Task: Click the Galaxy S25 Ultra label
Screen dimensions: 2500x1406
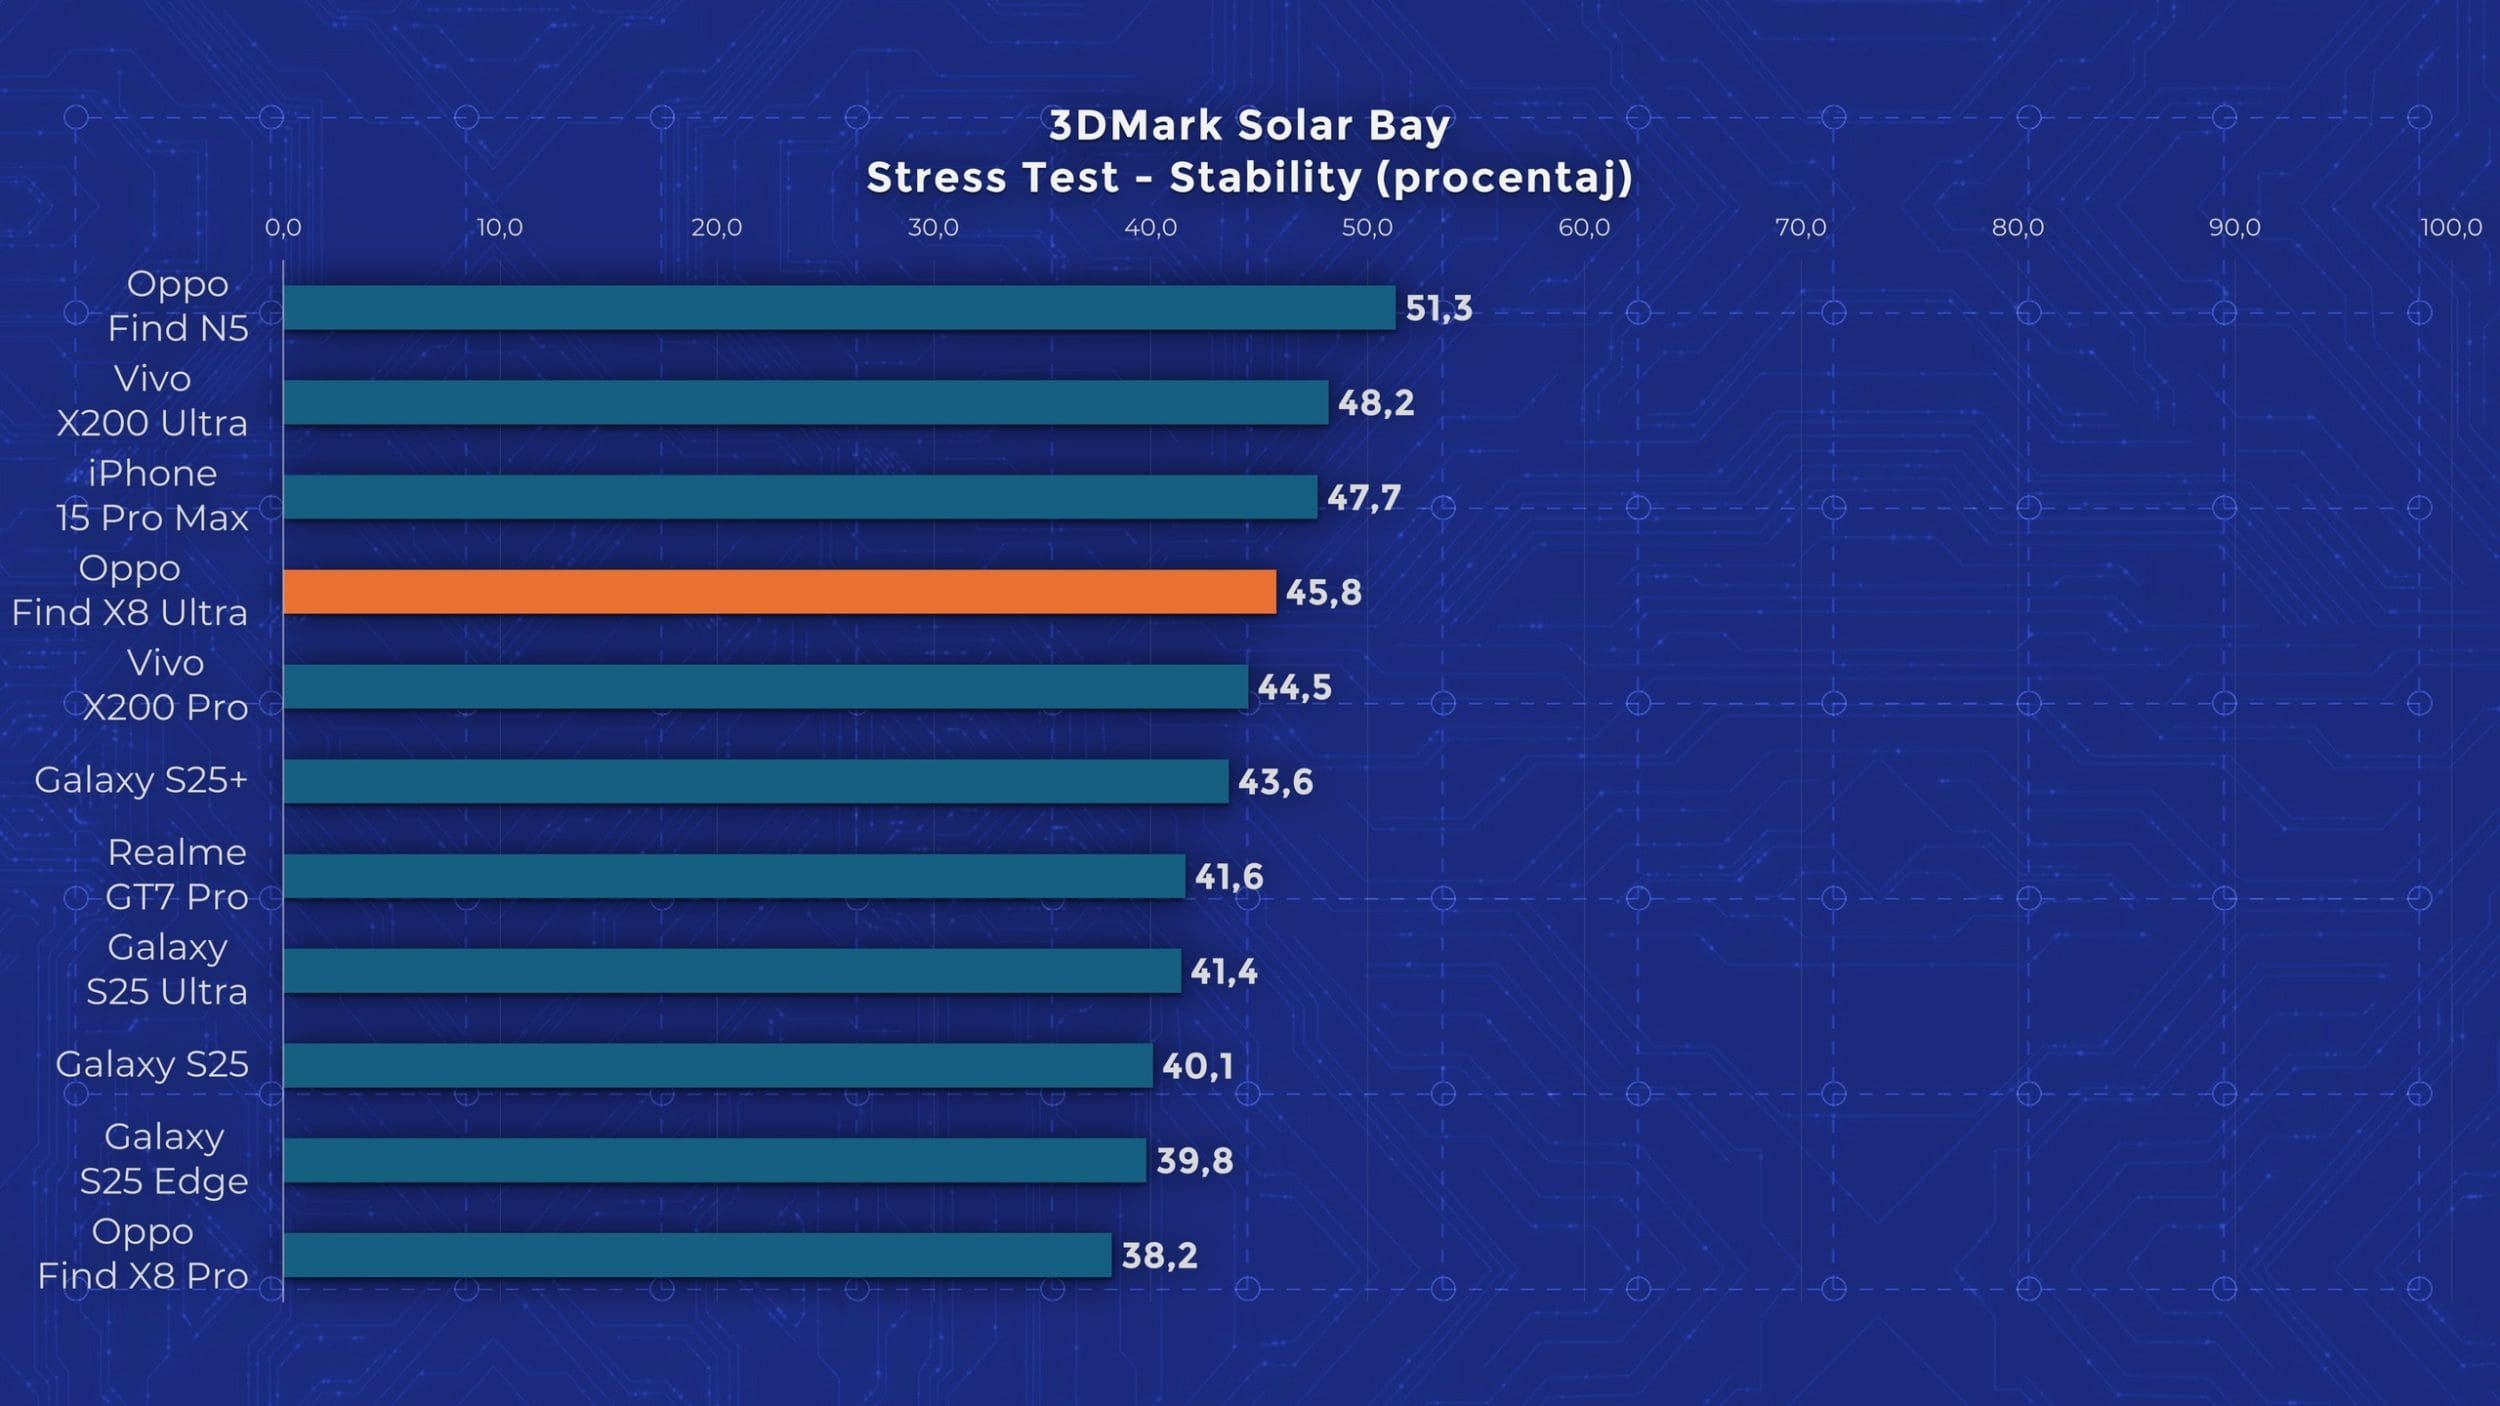Action: [167, 969]
